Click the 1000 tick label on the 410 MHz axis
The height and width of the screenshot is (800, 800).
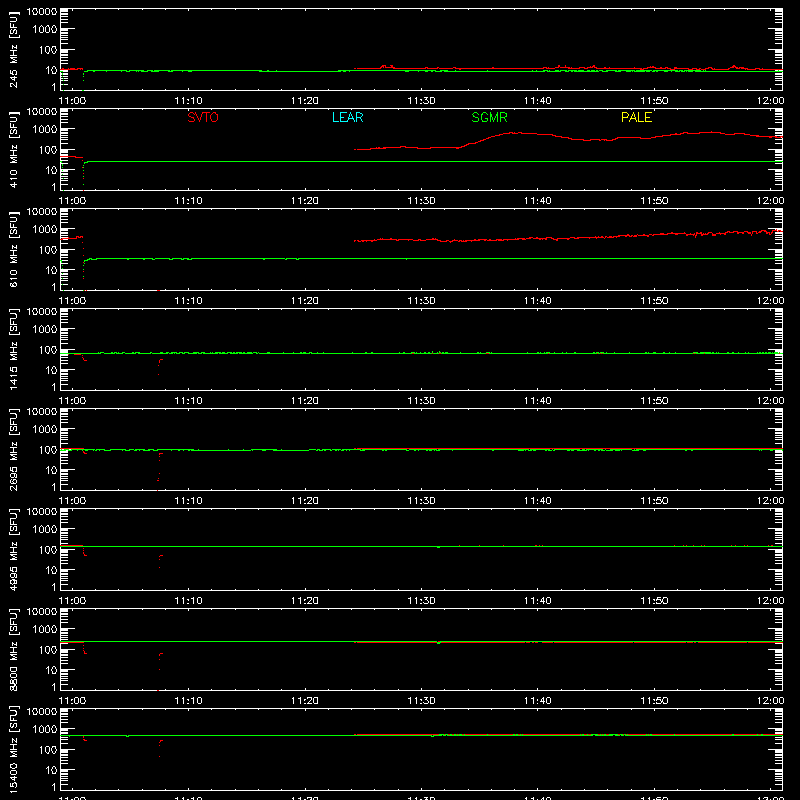[45, 130]
